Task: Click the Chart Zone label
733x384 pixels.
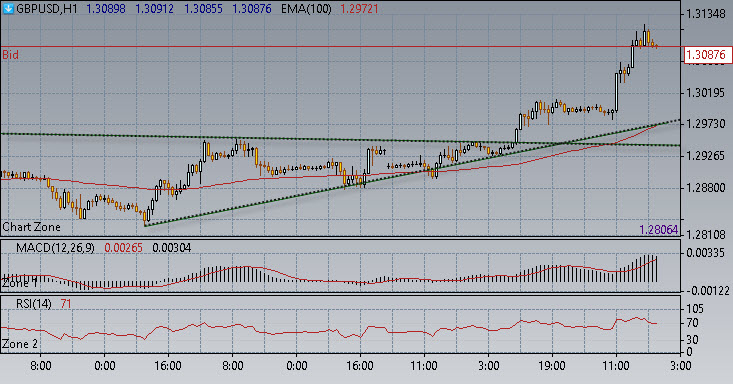Action: pyautogui.click(x=31, y=227)
